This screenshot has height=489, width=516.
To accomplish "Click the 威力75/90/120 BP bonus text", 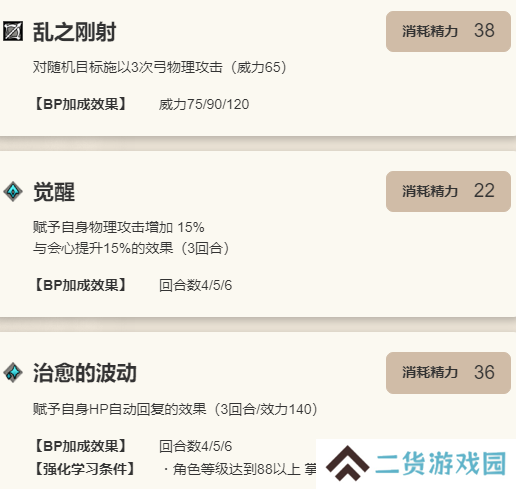I will point(204,105).
